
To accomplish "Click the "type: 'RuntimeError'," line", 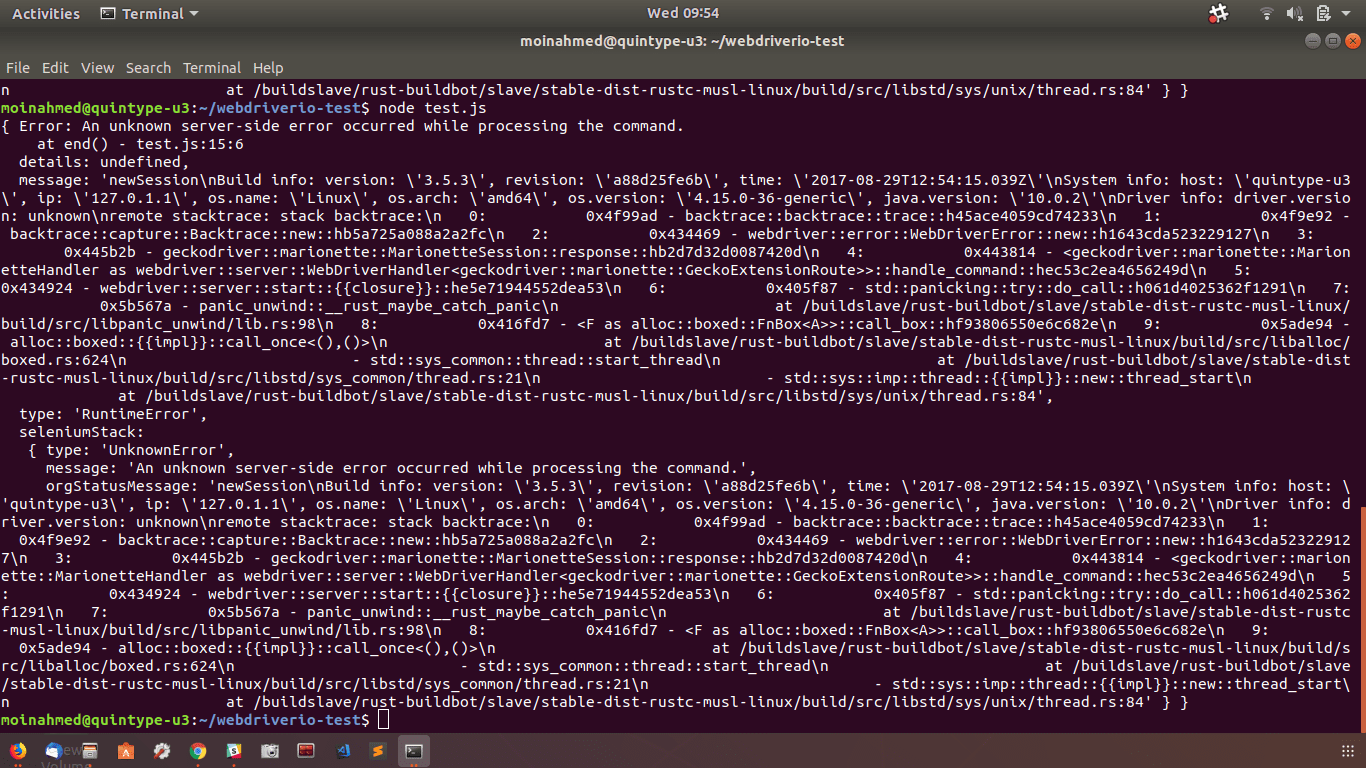I will coord(113,414).
